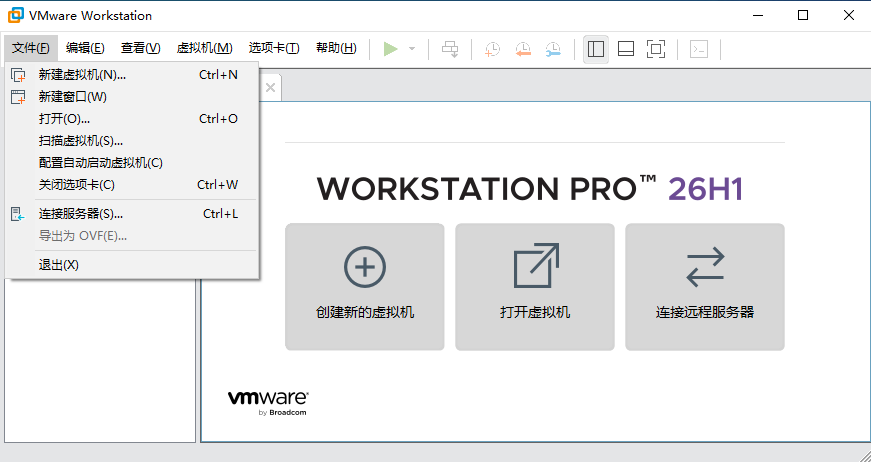Screen dimensions: 871x462
Task: Choose 扫描虚拟机(S)... menu entry
Action: (x=132, y=140)
